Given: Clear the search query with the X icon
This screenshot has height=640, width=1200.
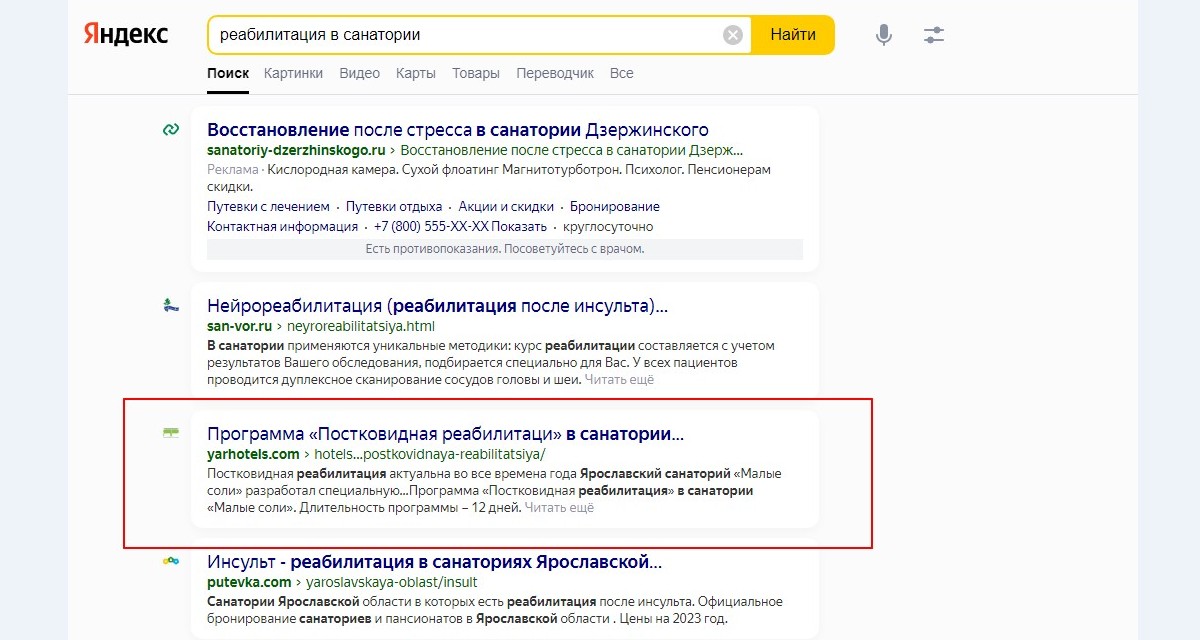Looking at the screenshot, I should [x=733, y=35].
